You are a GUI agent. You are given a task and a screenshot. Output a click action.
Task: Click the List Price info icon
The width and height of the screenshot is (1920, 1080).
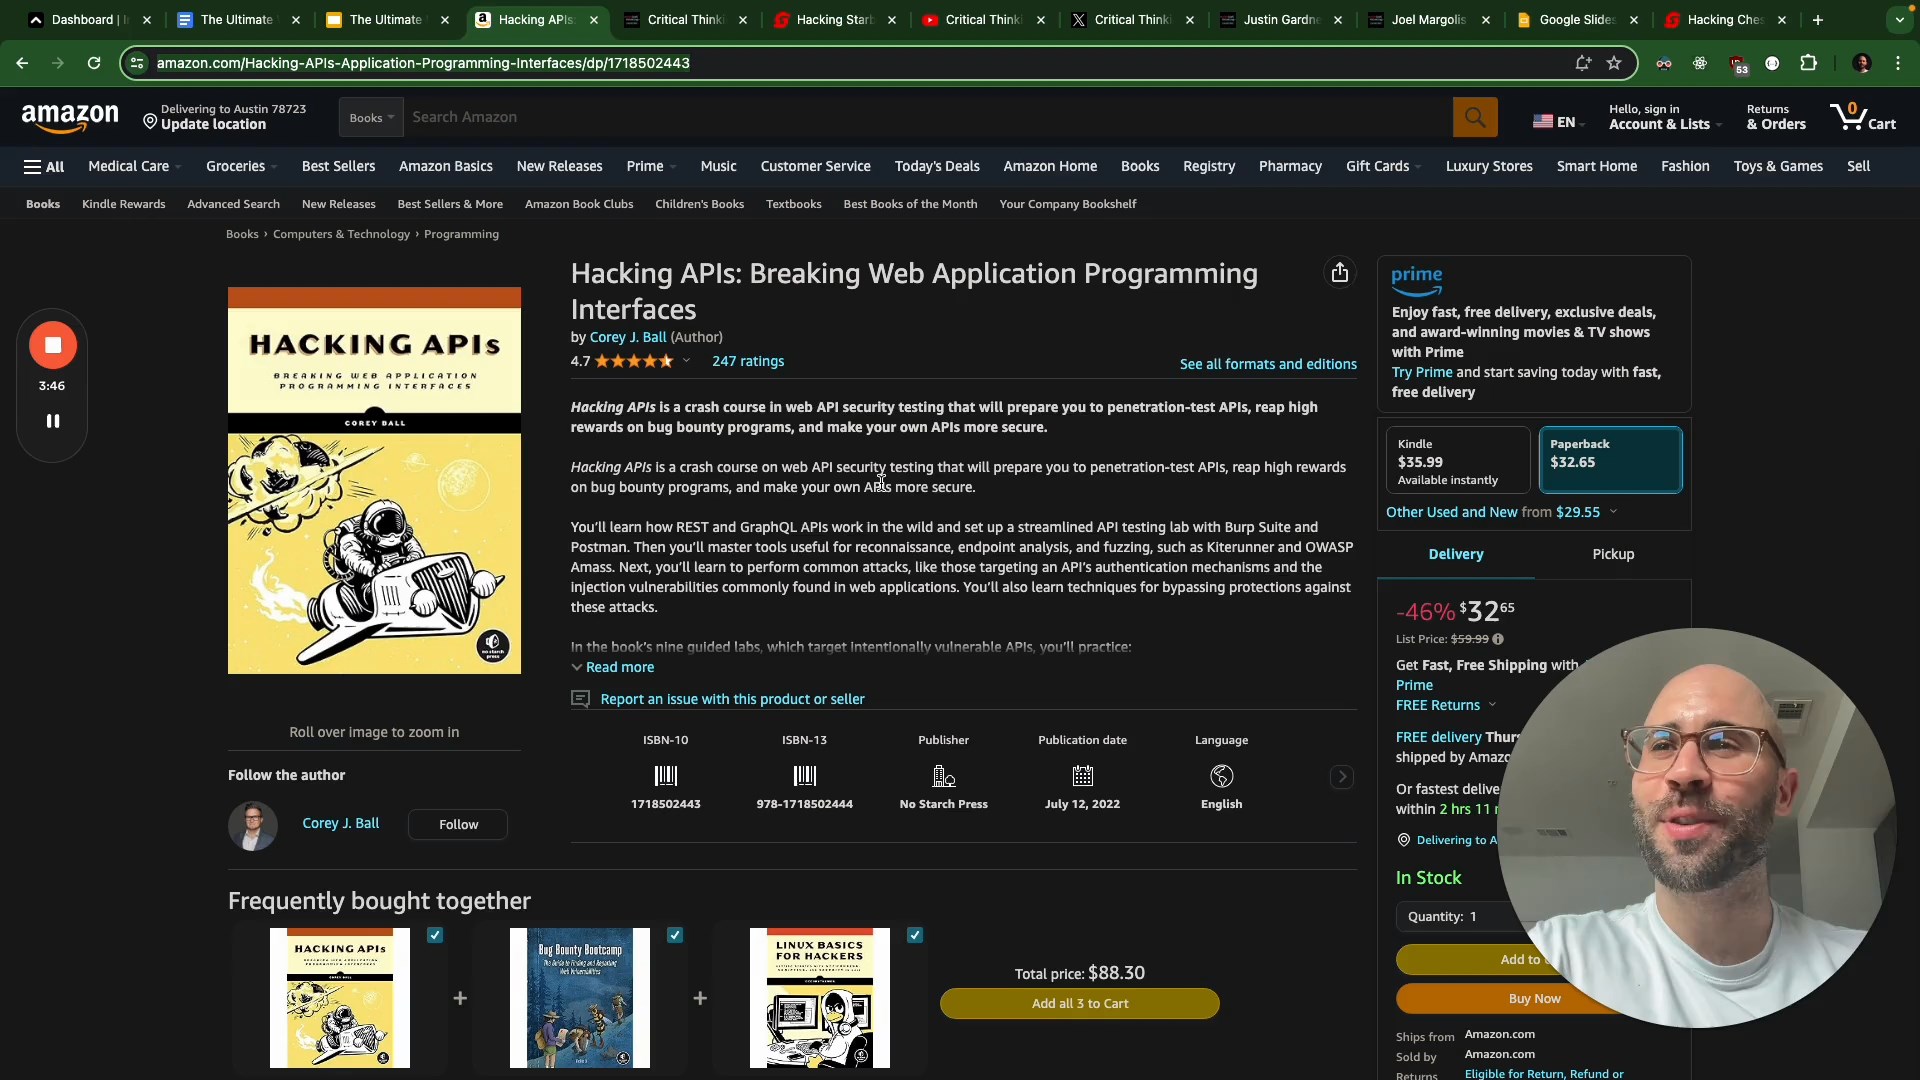click(x=1498, y=639)
